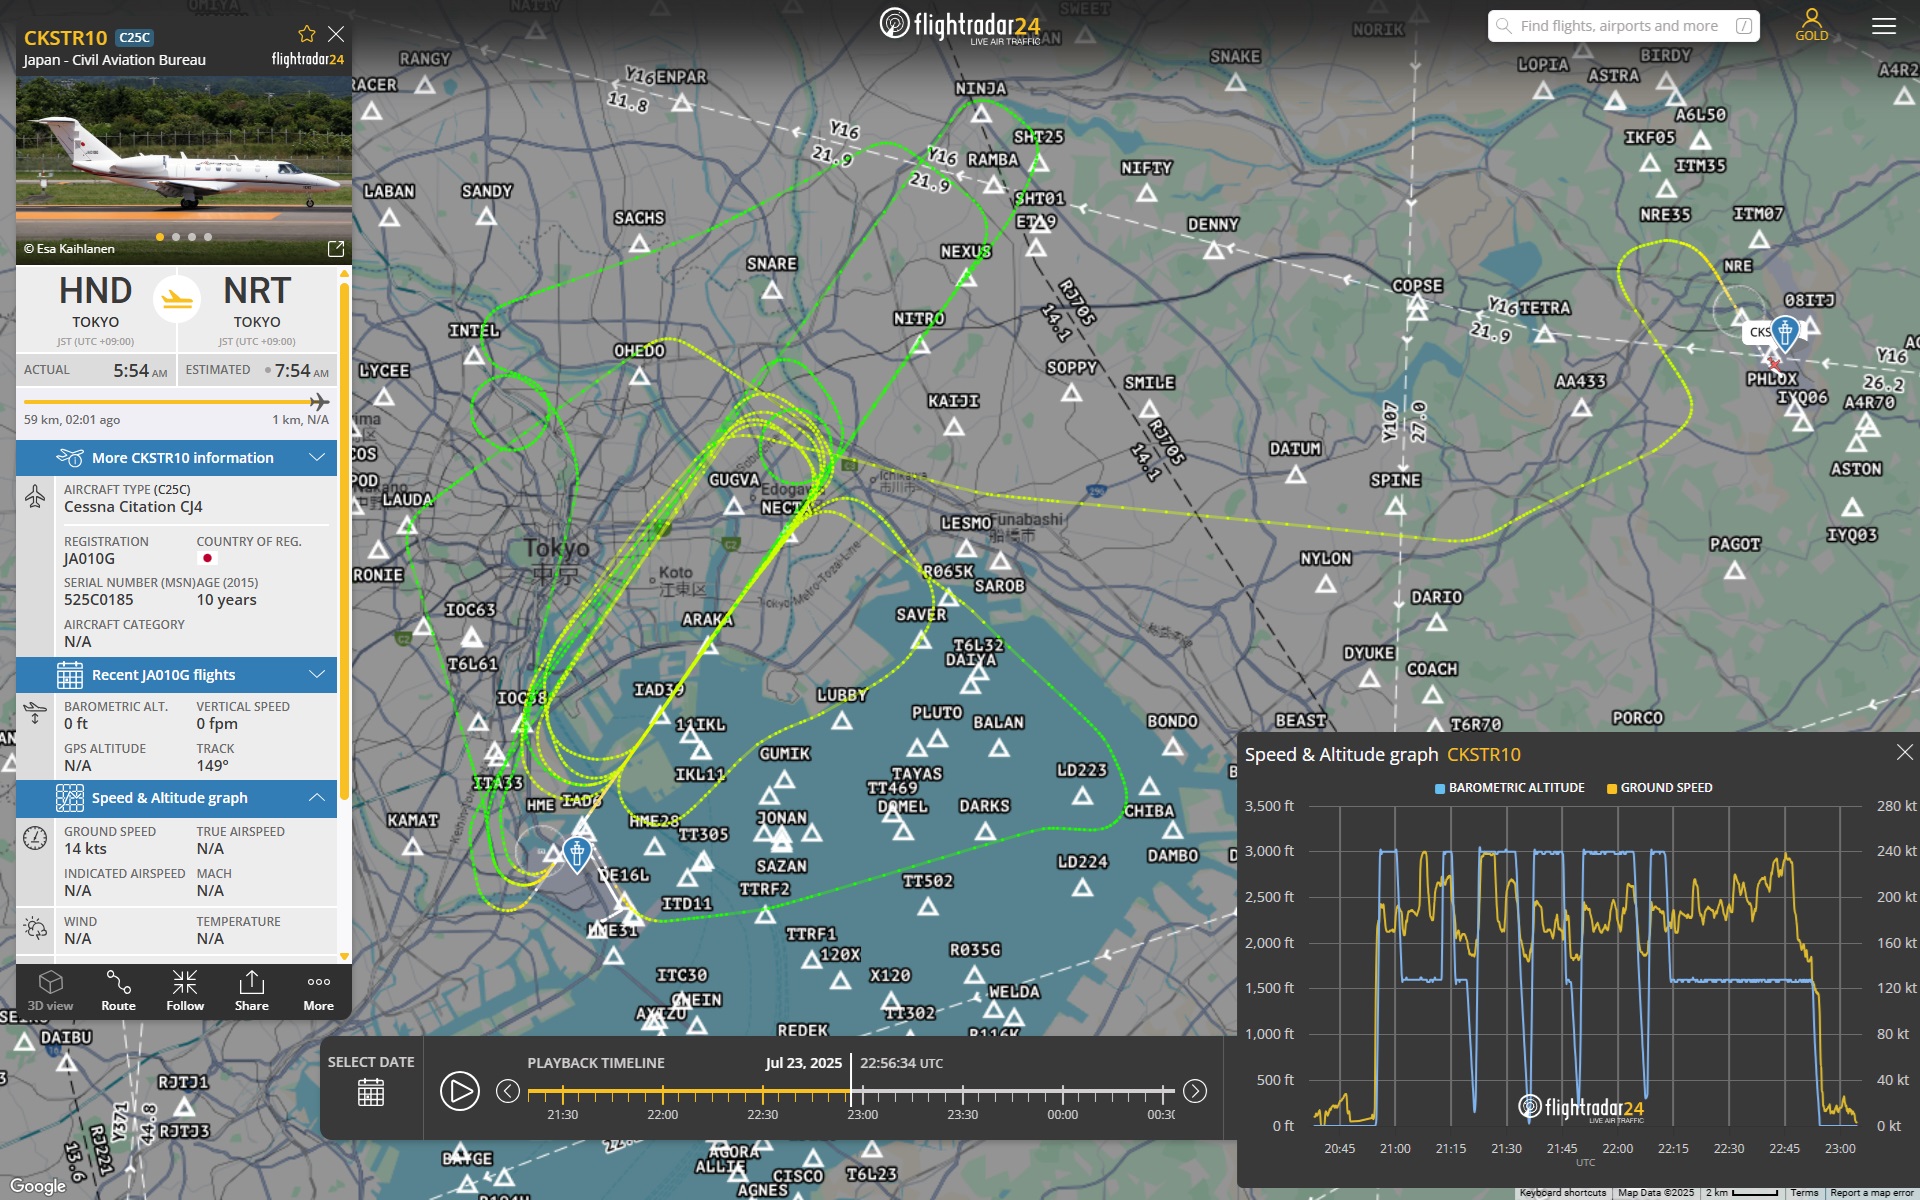Follow the aircraft on map
The height and width of the screenshot is (1200, 1920).
(185, 990)
